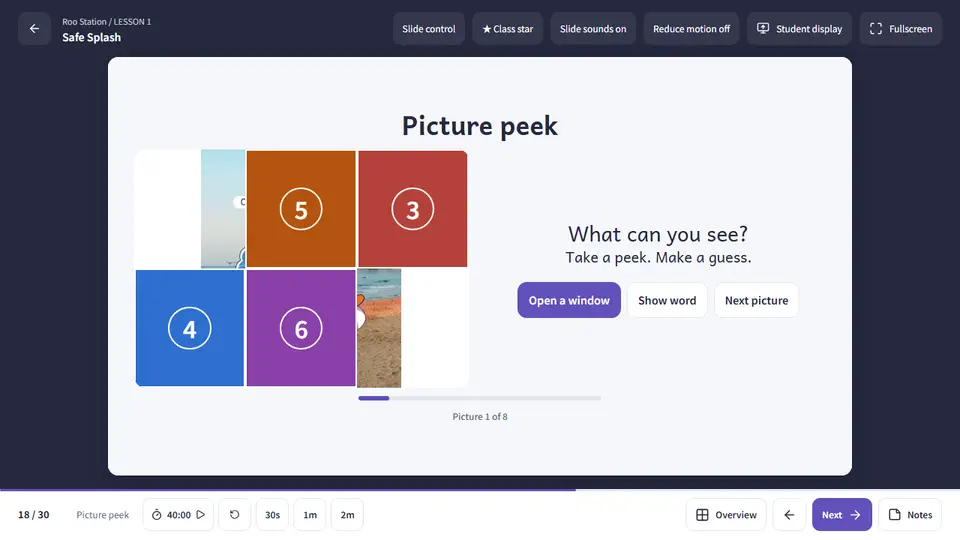
Task: Reset the timer with the circular arrow
Action: [234, 515]
